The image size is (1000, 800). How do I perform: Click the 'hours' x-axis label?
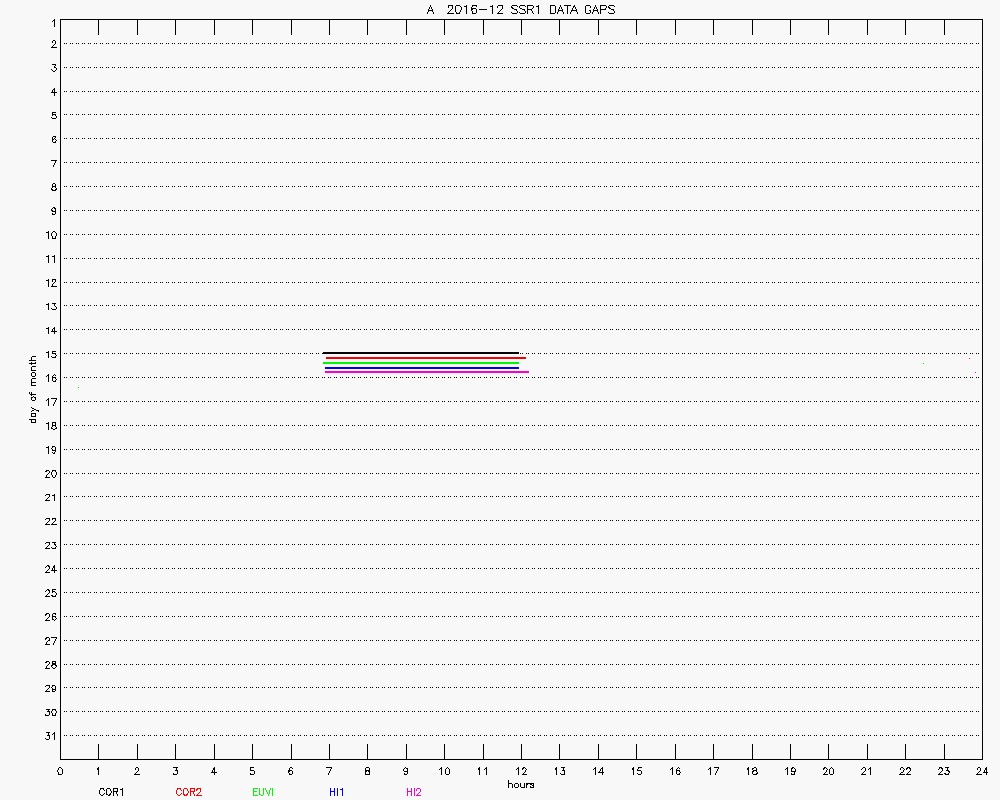click(520, 785)
